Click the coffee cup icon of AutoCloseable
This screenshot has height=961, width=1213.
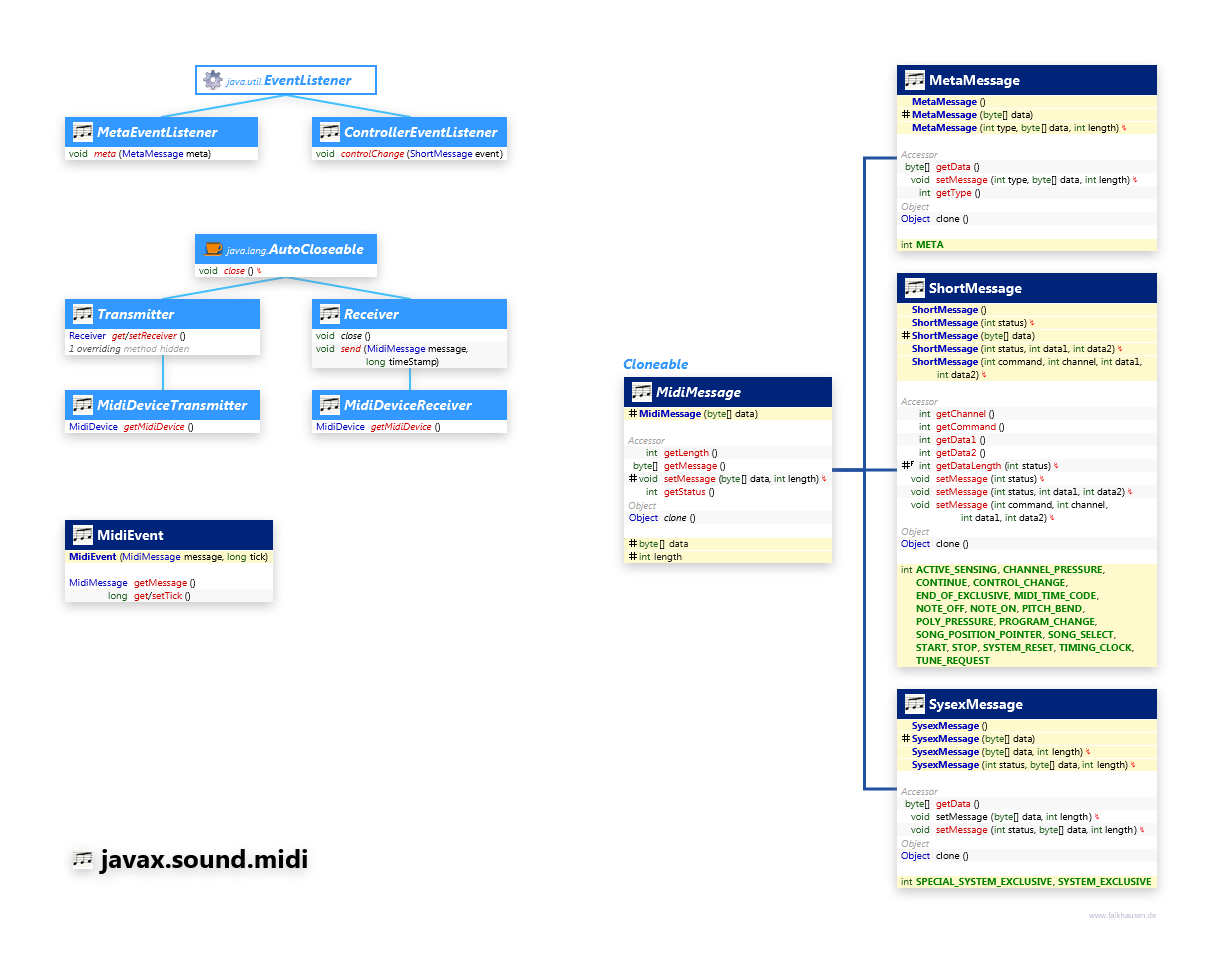tap(212, 249)
